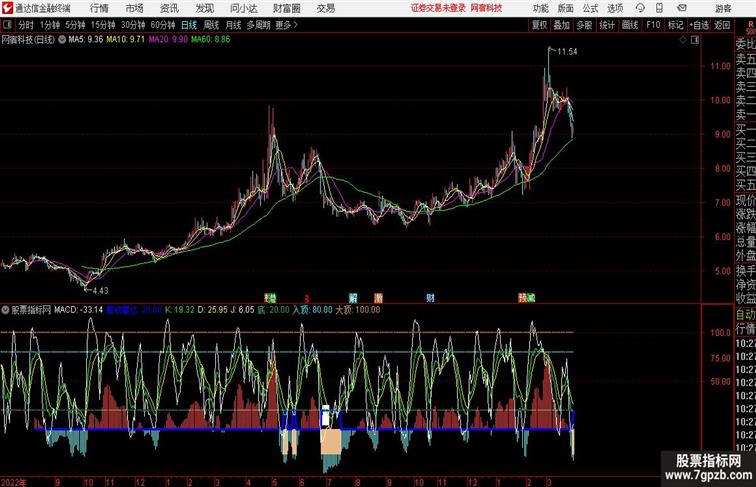The image size is (756, 487).
Task: Open the 发现 menu
Action: (x=204, y=8)
